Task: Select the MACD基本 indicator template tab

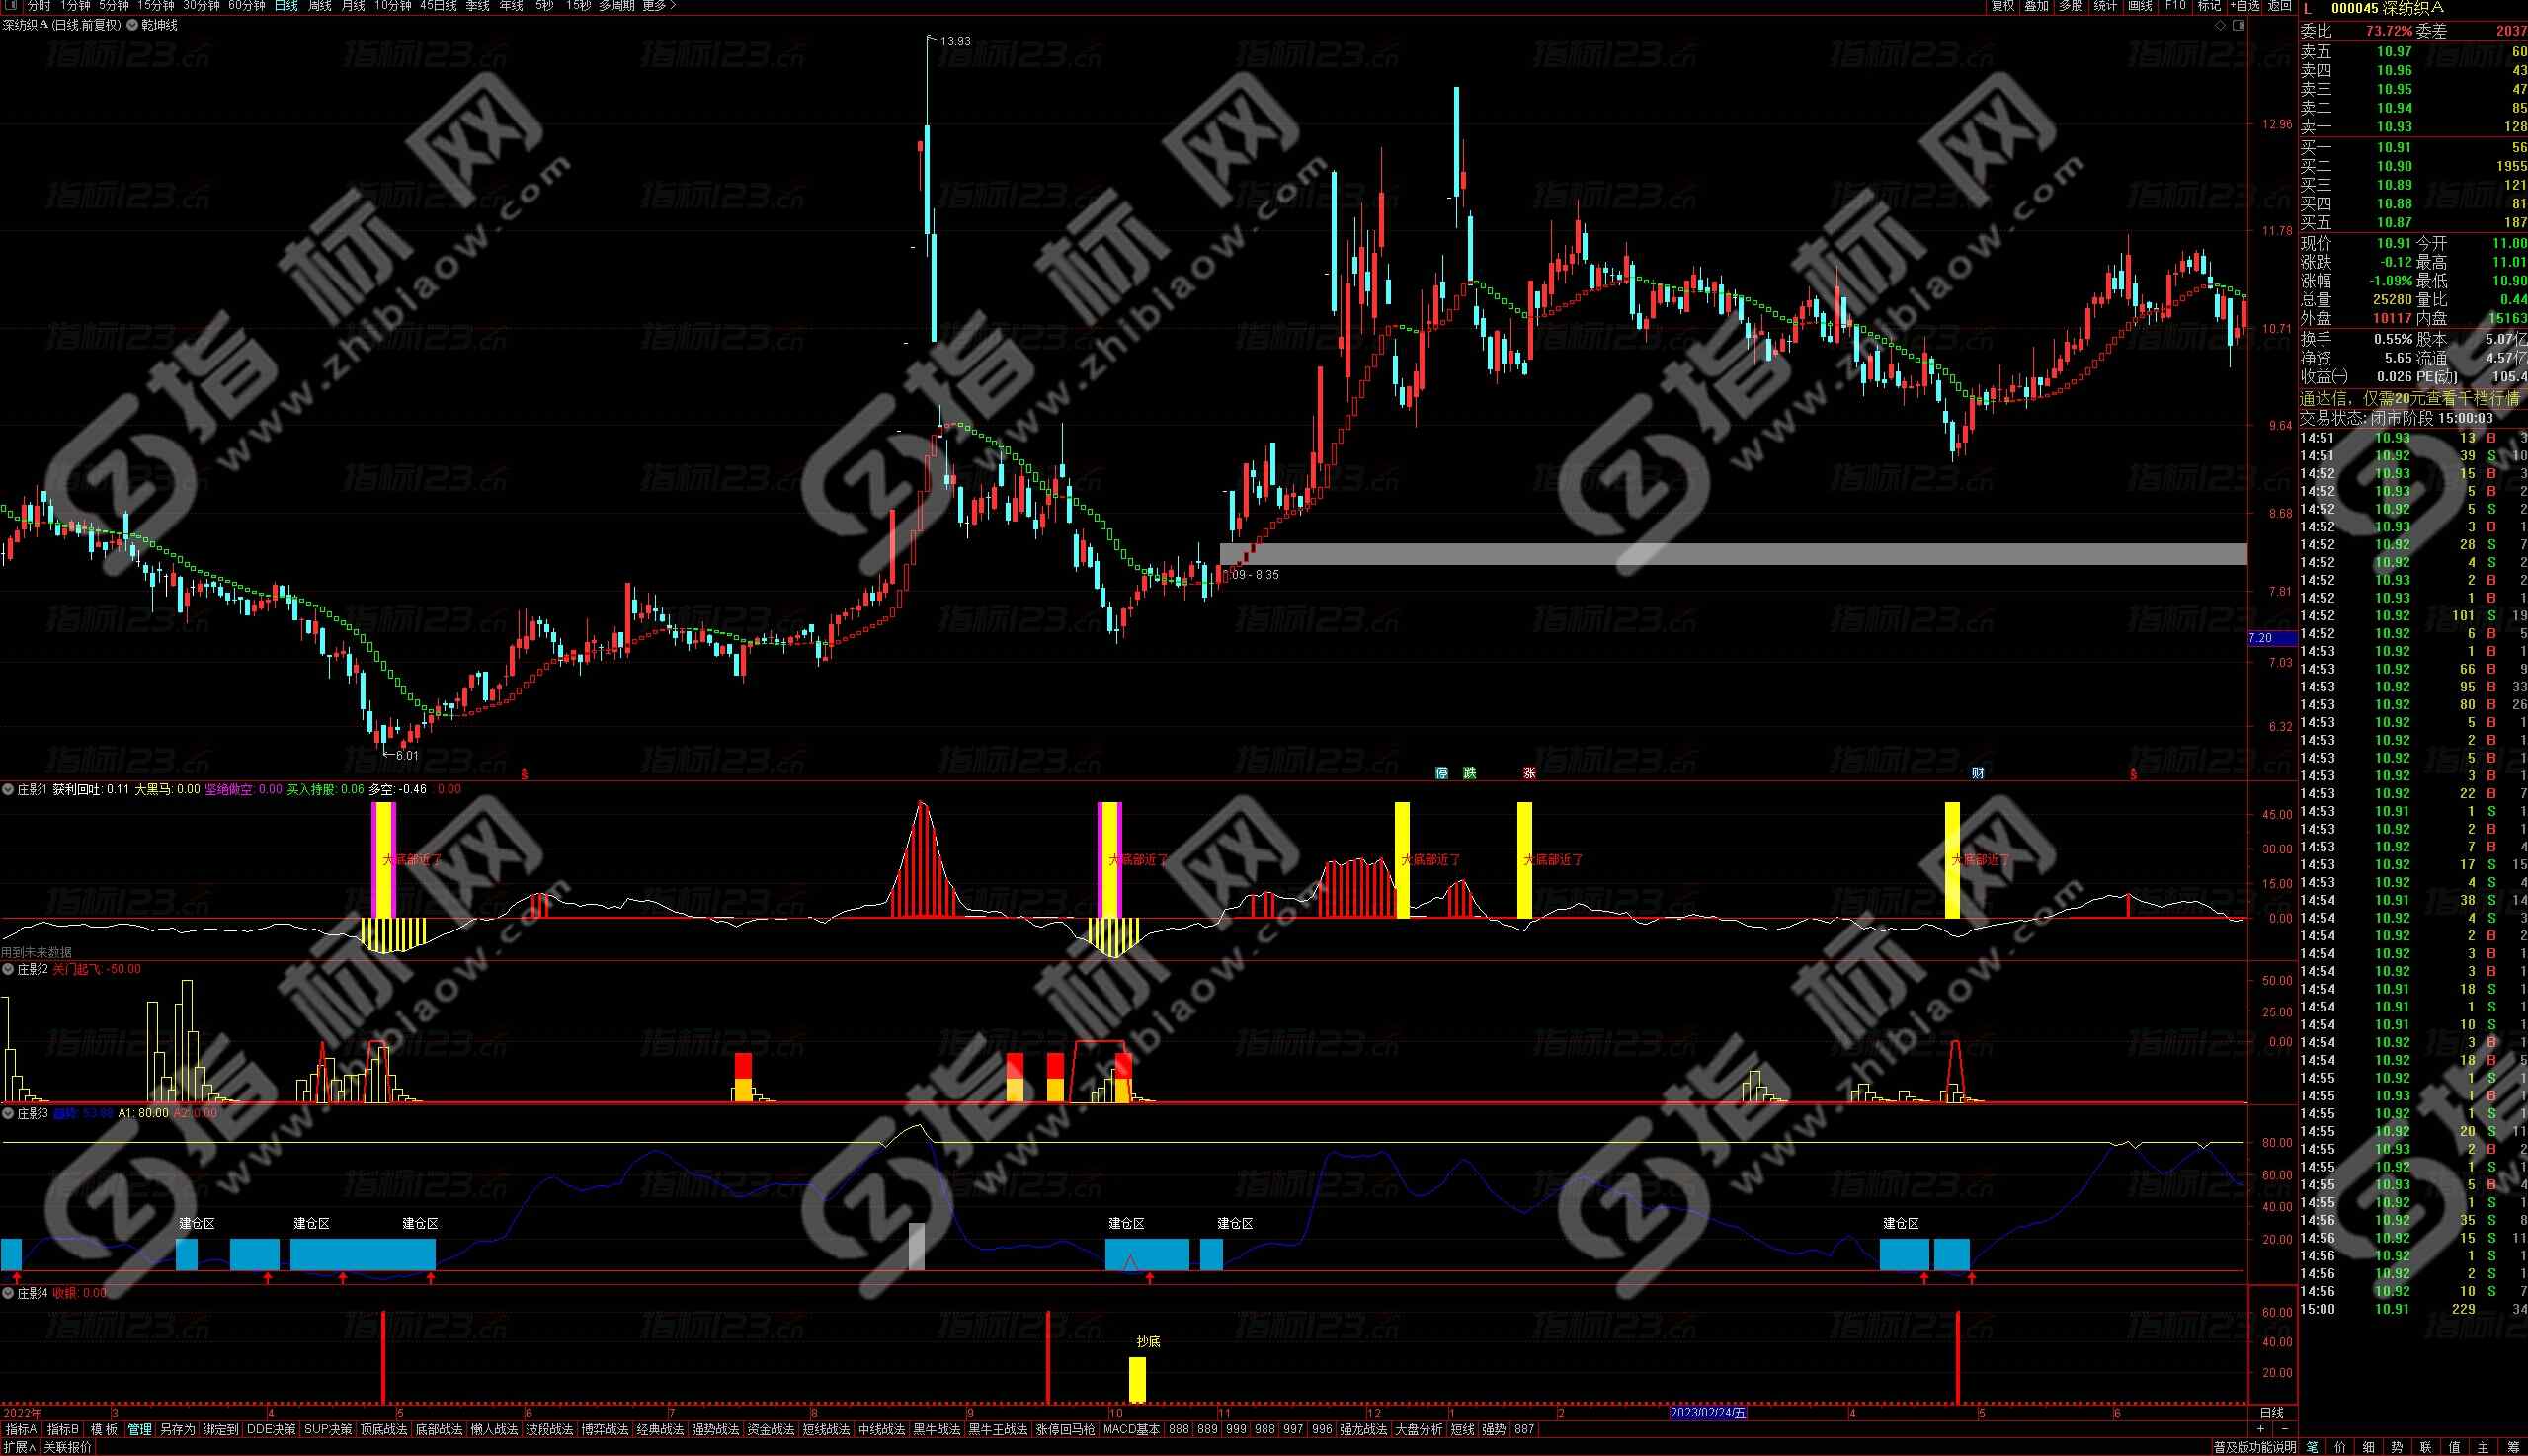Action: (1131, 1430)
